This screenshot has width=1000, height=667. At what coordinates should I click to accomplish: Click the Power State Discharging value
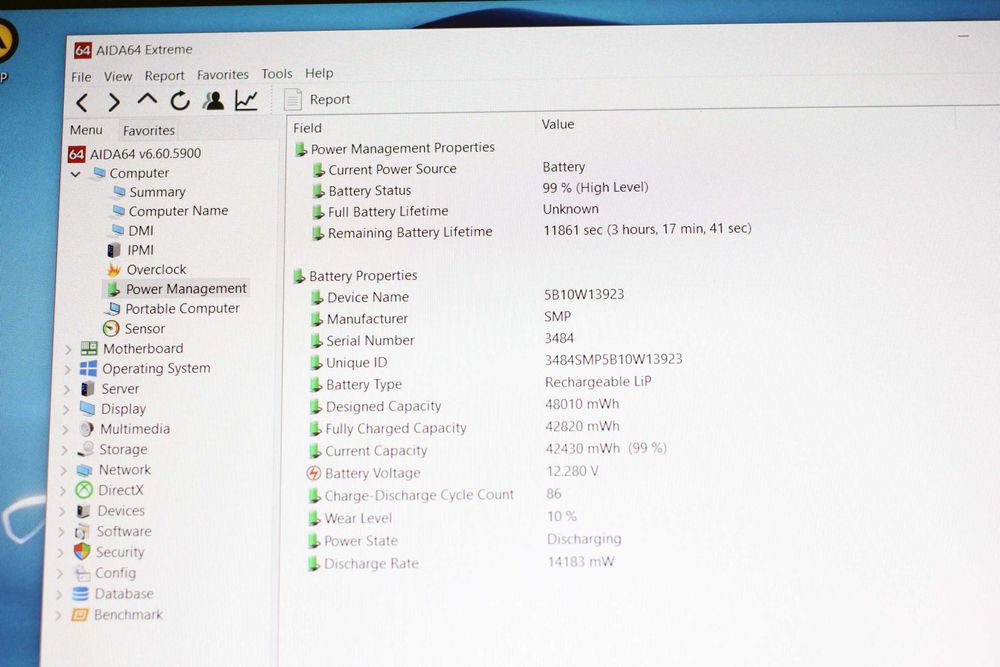tap(584, 539)
